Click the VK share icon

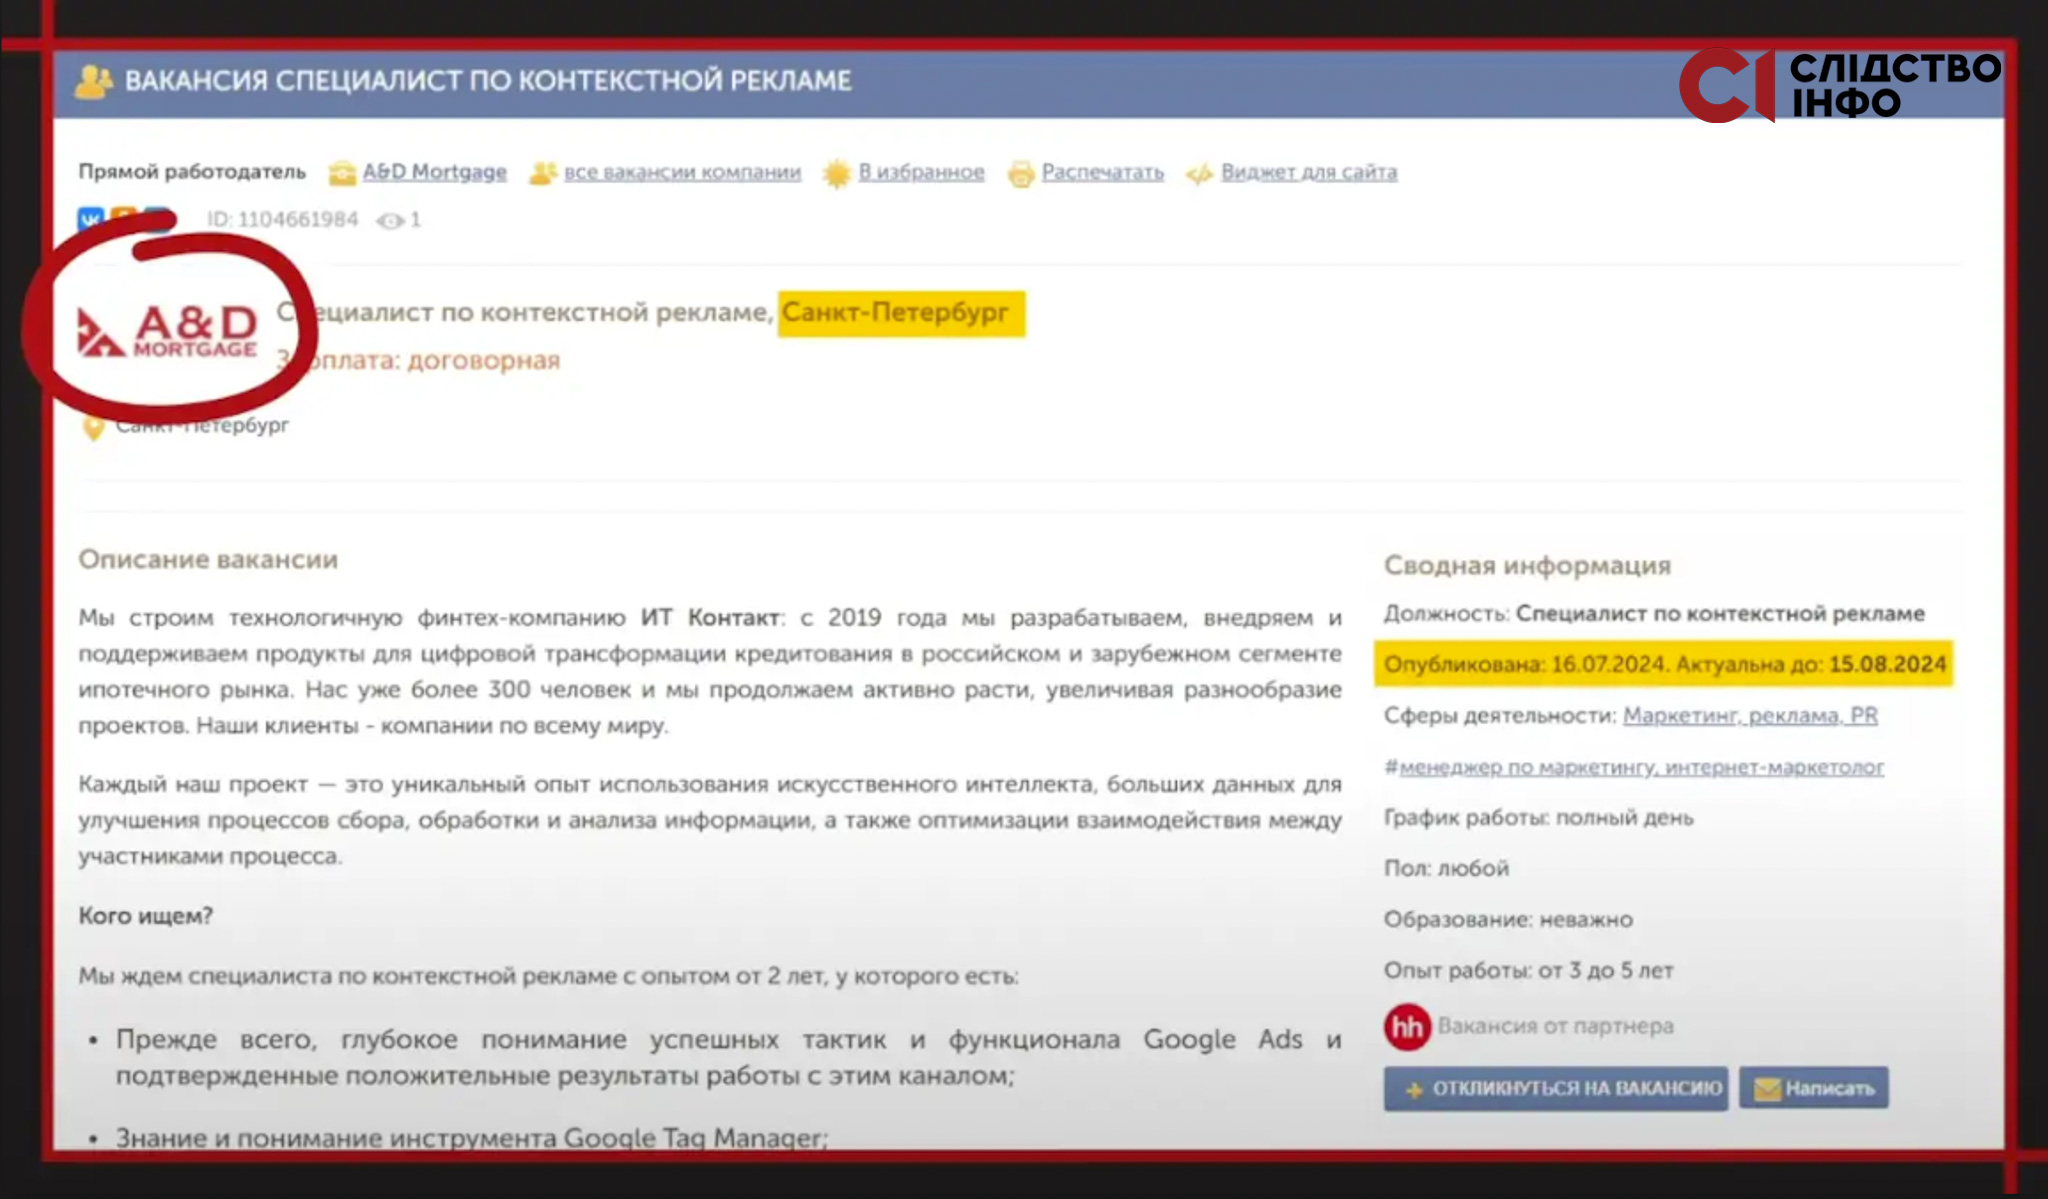pyautogui.click(x=90, y=219)
